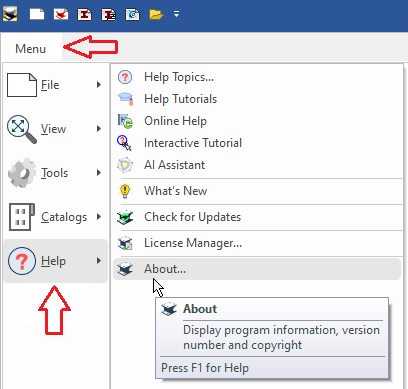Click the Online Help browser icon
Viewport: 408px width, 389px height.
(125, 121)
